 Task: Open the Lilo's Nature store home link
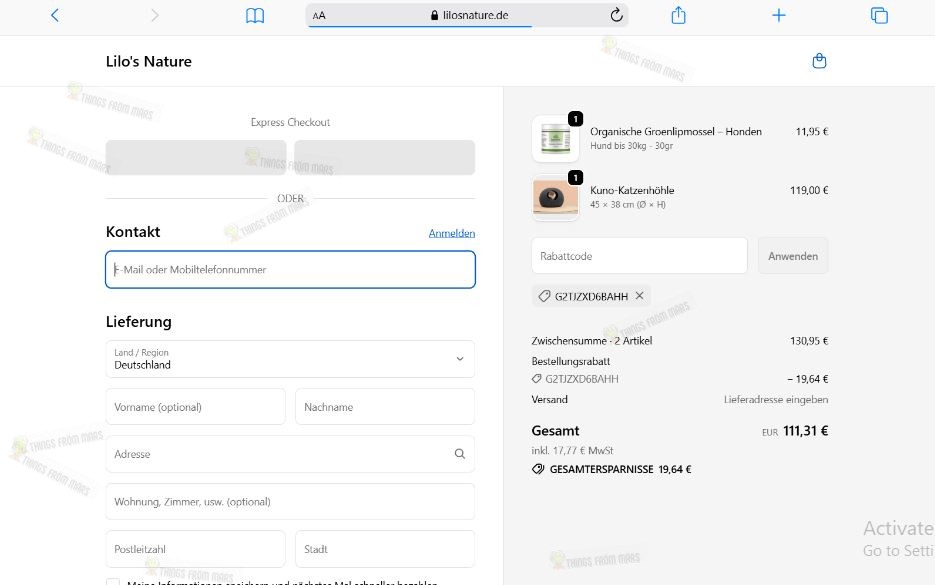pyautogui.click(x=148, y=61)
